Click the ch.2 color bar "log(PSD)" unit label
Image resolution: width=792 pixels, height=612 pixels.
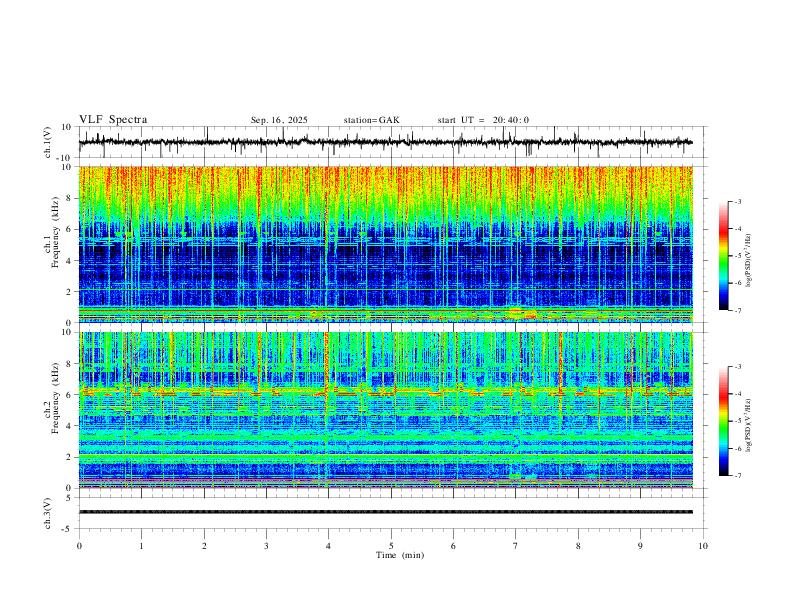tap(749, 425)
